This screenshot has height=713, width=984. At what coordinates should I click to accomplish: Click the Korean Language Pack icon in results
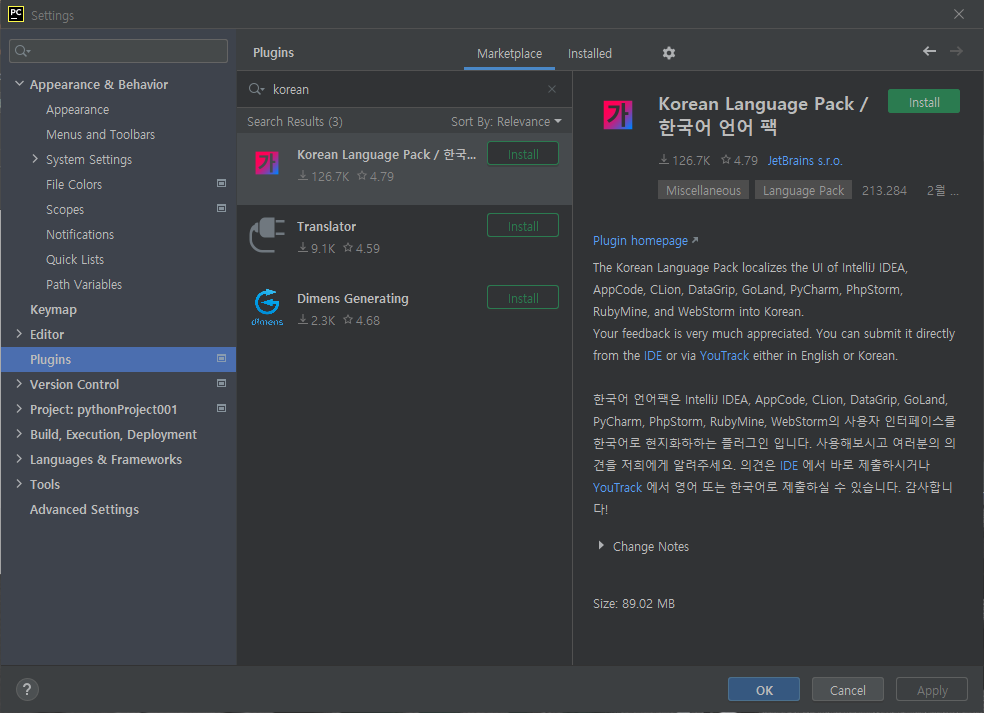click(x=267, y=163)
